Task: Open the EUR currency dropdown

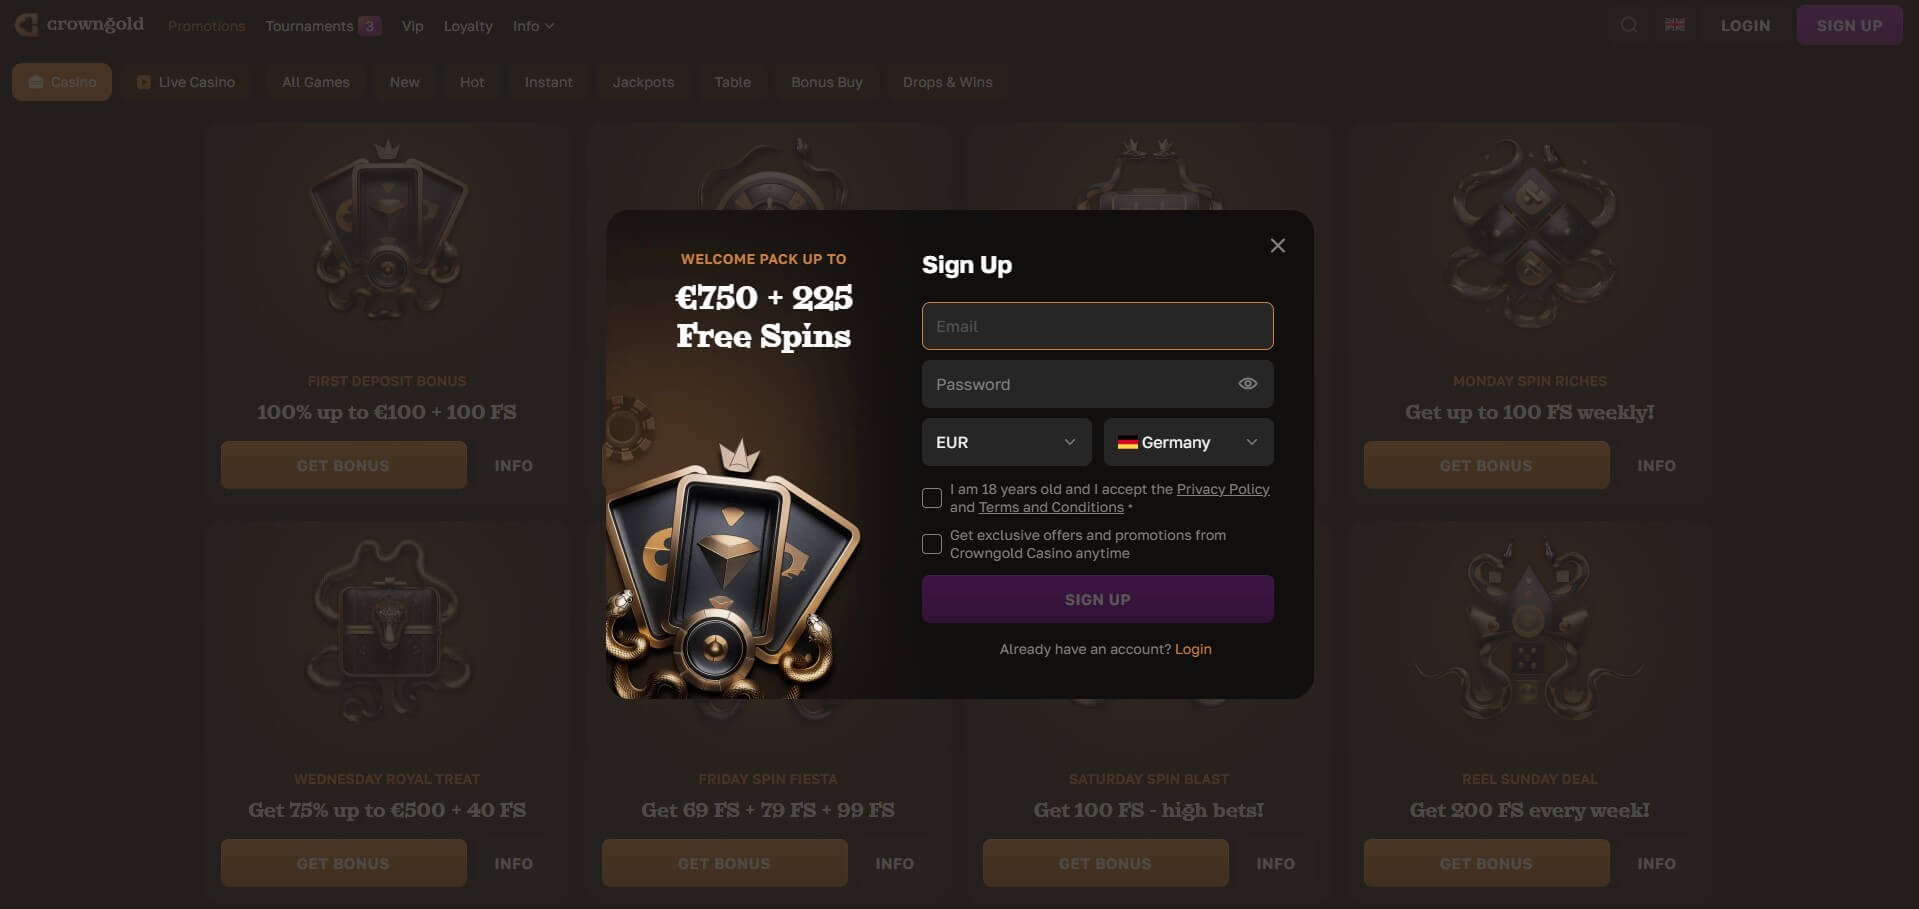Action: pyautogui.click(x=1006, y=442)
